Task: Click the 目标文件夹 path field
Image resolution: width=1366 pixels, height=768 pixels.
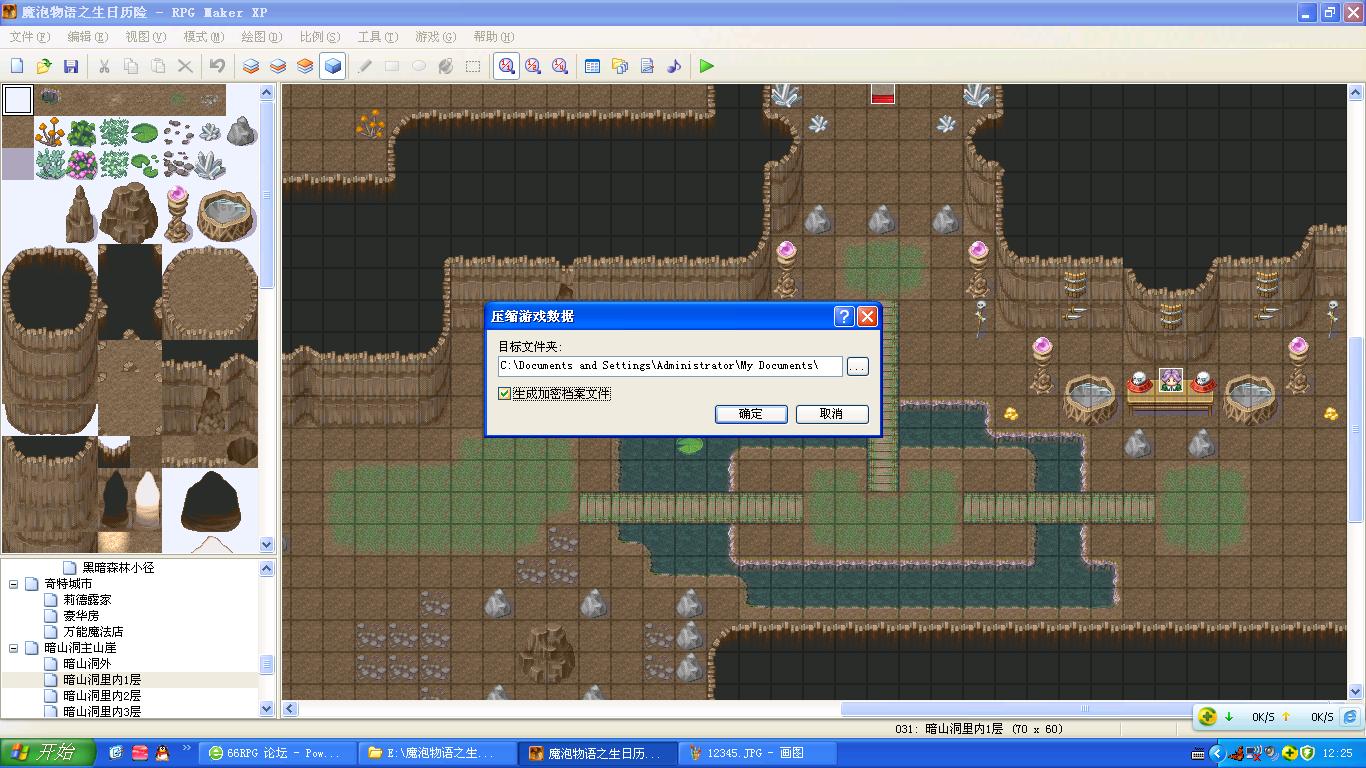Action: tap(670, 366)
